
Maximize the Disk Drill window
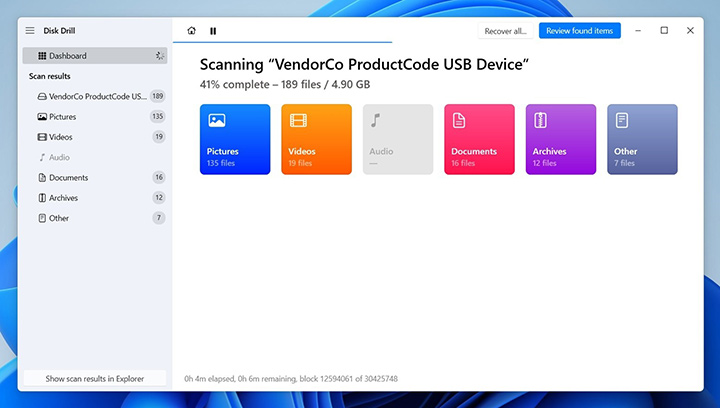pos(664,31)
